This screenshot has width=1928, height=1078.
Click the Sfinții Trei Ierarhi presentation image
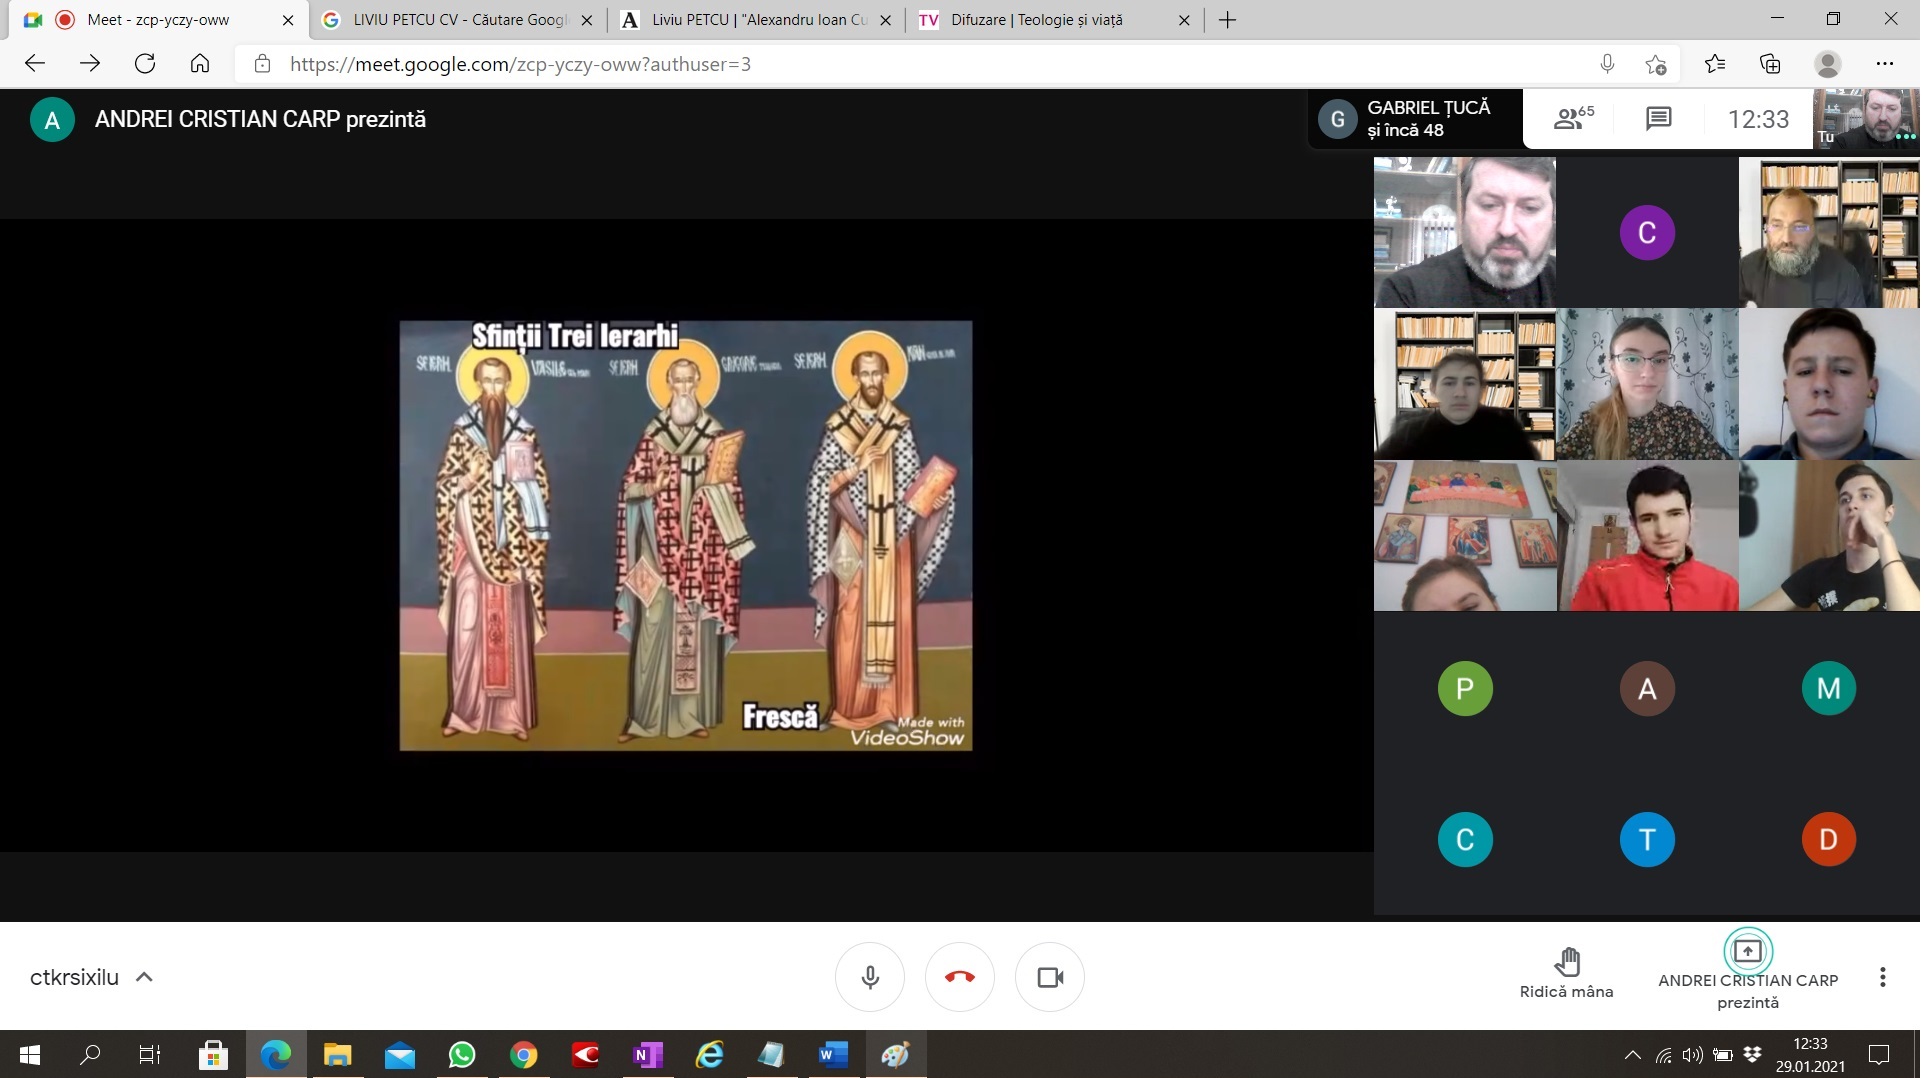685,535
